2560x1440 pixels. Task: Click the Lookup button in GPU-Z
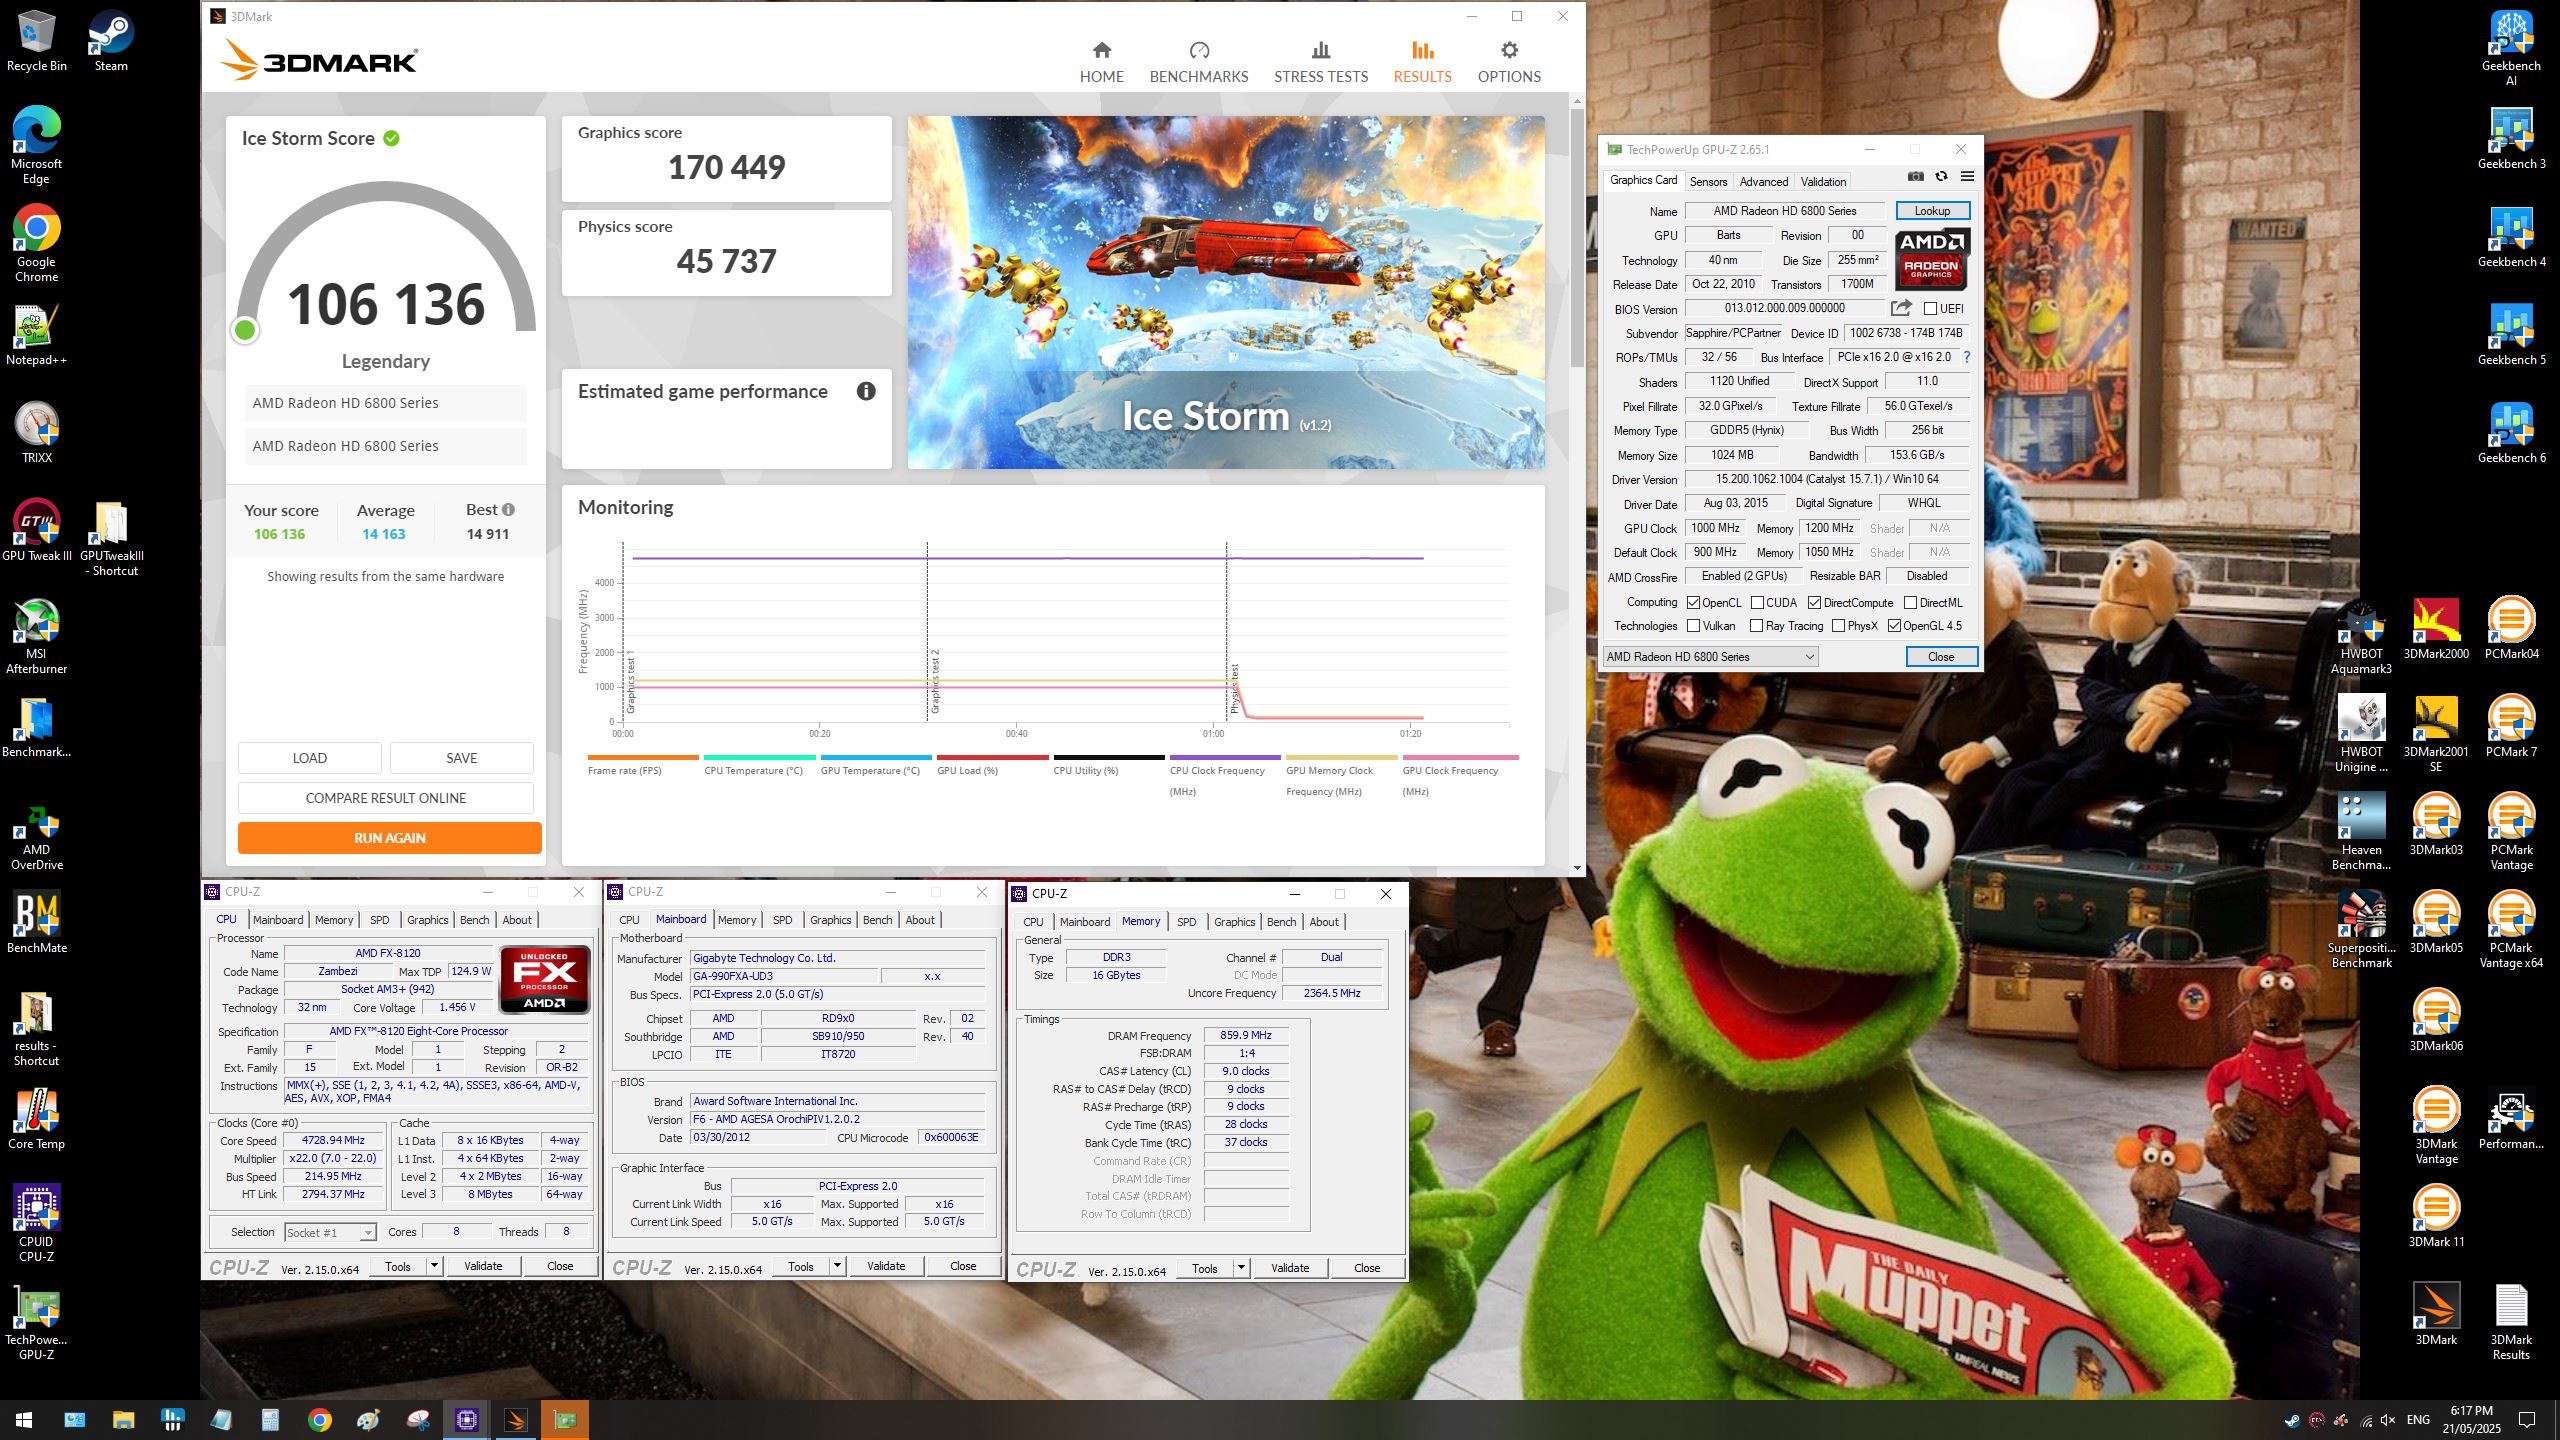pyautogui.click(x=1932, y=211)
